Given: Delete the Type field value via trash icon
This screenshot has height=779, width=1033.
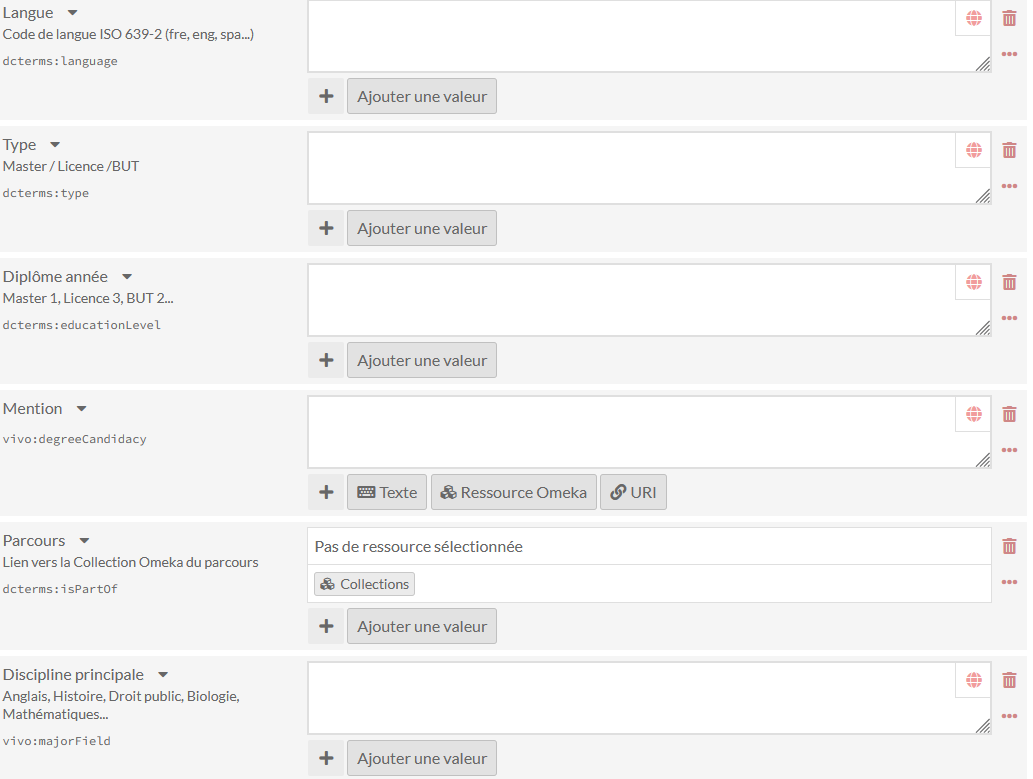Looking at the screenshot, I should point(1009,150).
